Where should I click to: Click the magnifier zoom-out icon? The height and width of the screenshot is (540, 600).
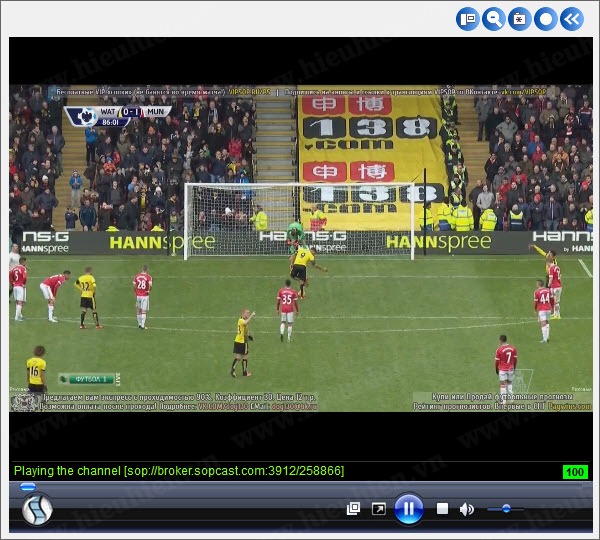tap(494, 18)
